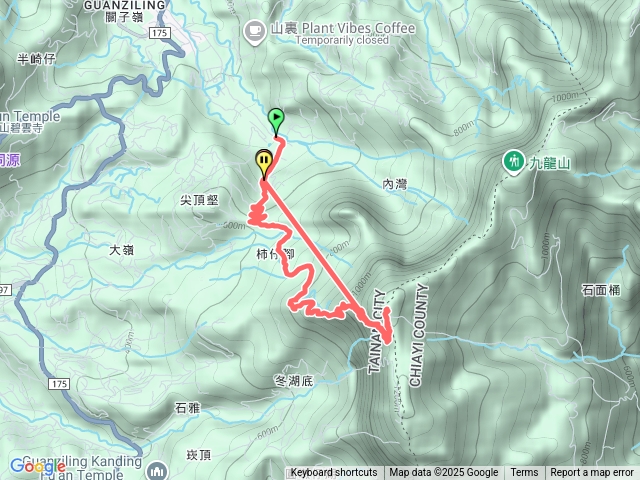Viewport: 640px width, 480px height.
Task: Click the green start marker pin
Action: (x=276, y=121)
